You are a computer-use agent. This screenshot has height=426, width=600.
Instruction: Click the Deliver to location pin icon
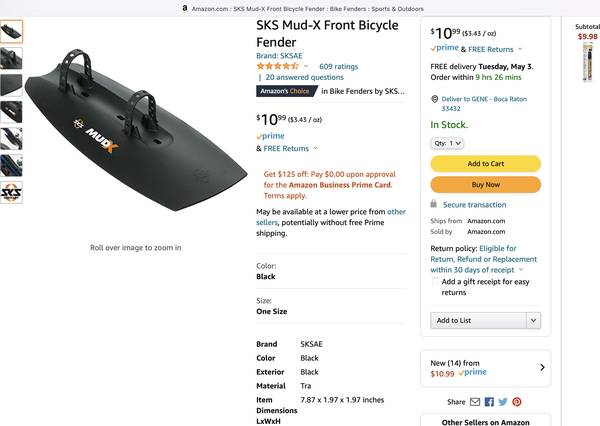[434, 99]
